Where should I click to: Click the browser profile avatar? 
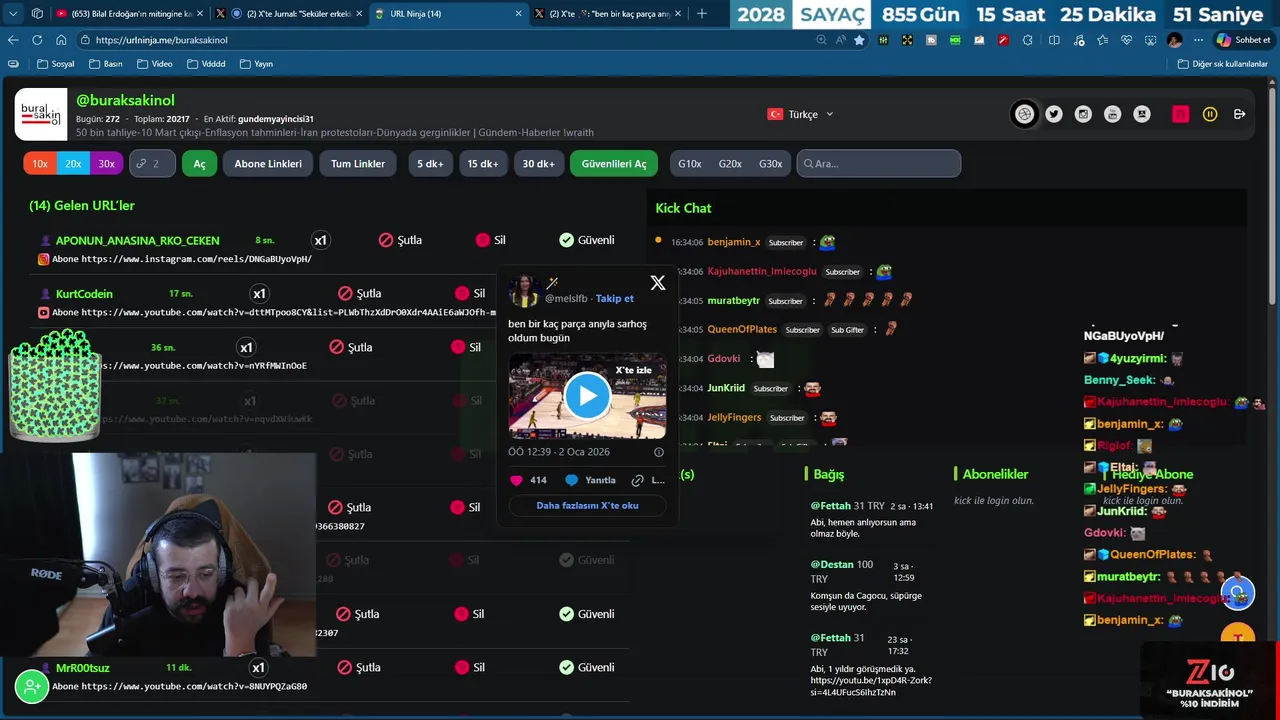point(1174,40)
